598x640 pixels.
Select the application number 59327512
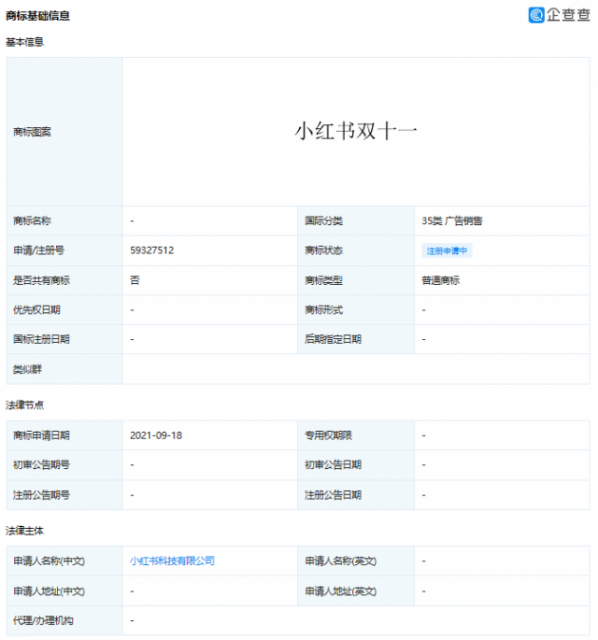tap(152, 250)
